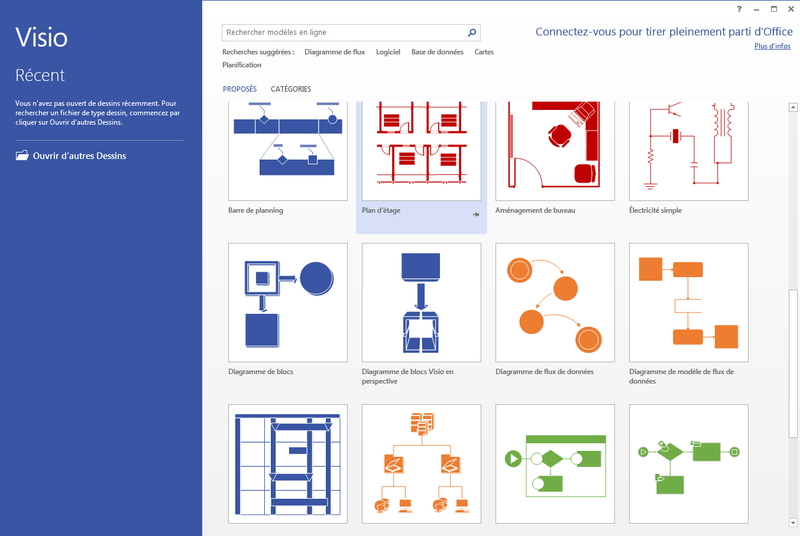Search suggested term Planification
Viewport: 800px width, 536px height.
click(x=242, y=65)
